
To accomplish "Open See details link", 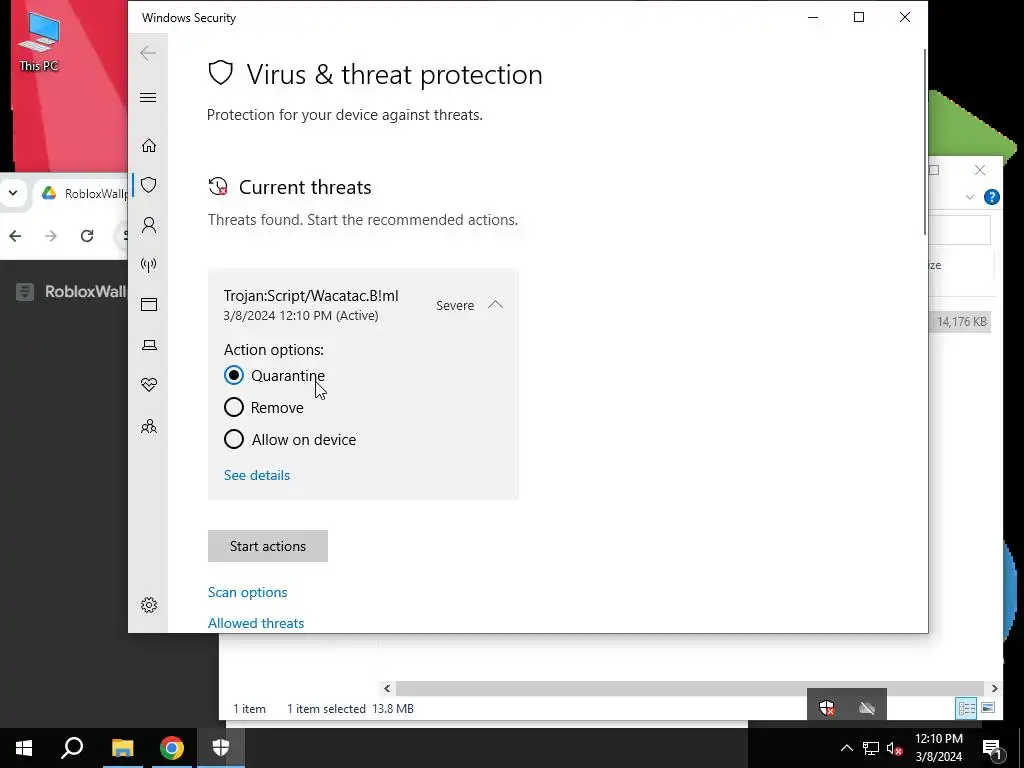I will [257, 475].
